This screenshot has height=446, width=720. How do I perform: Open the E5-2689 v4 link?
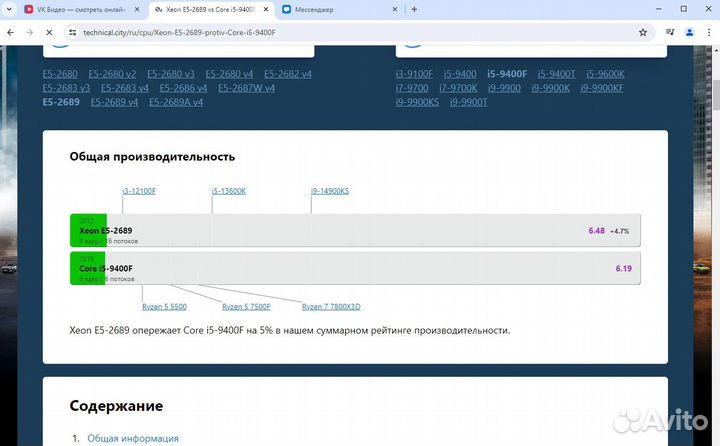(x=114, y=102)
